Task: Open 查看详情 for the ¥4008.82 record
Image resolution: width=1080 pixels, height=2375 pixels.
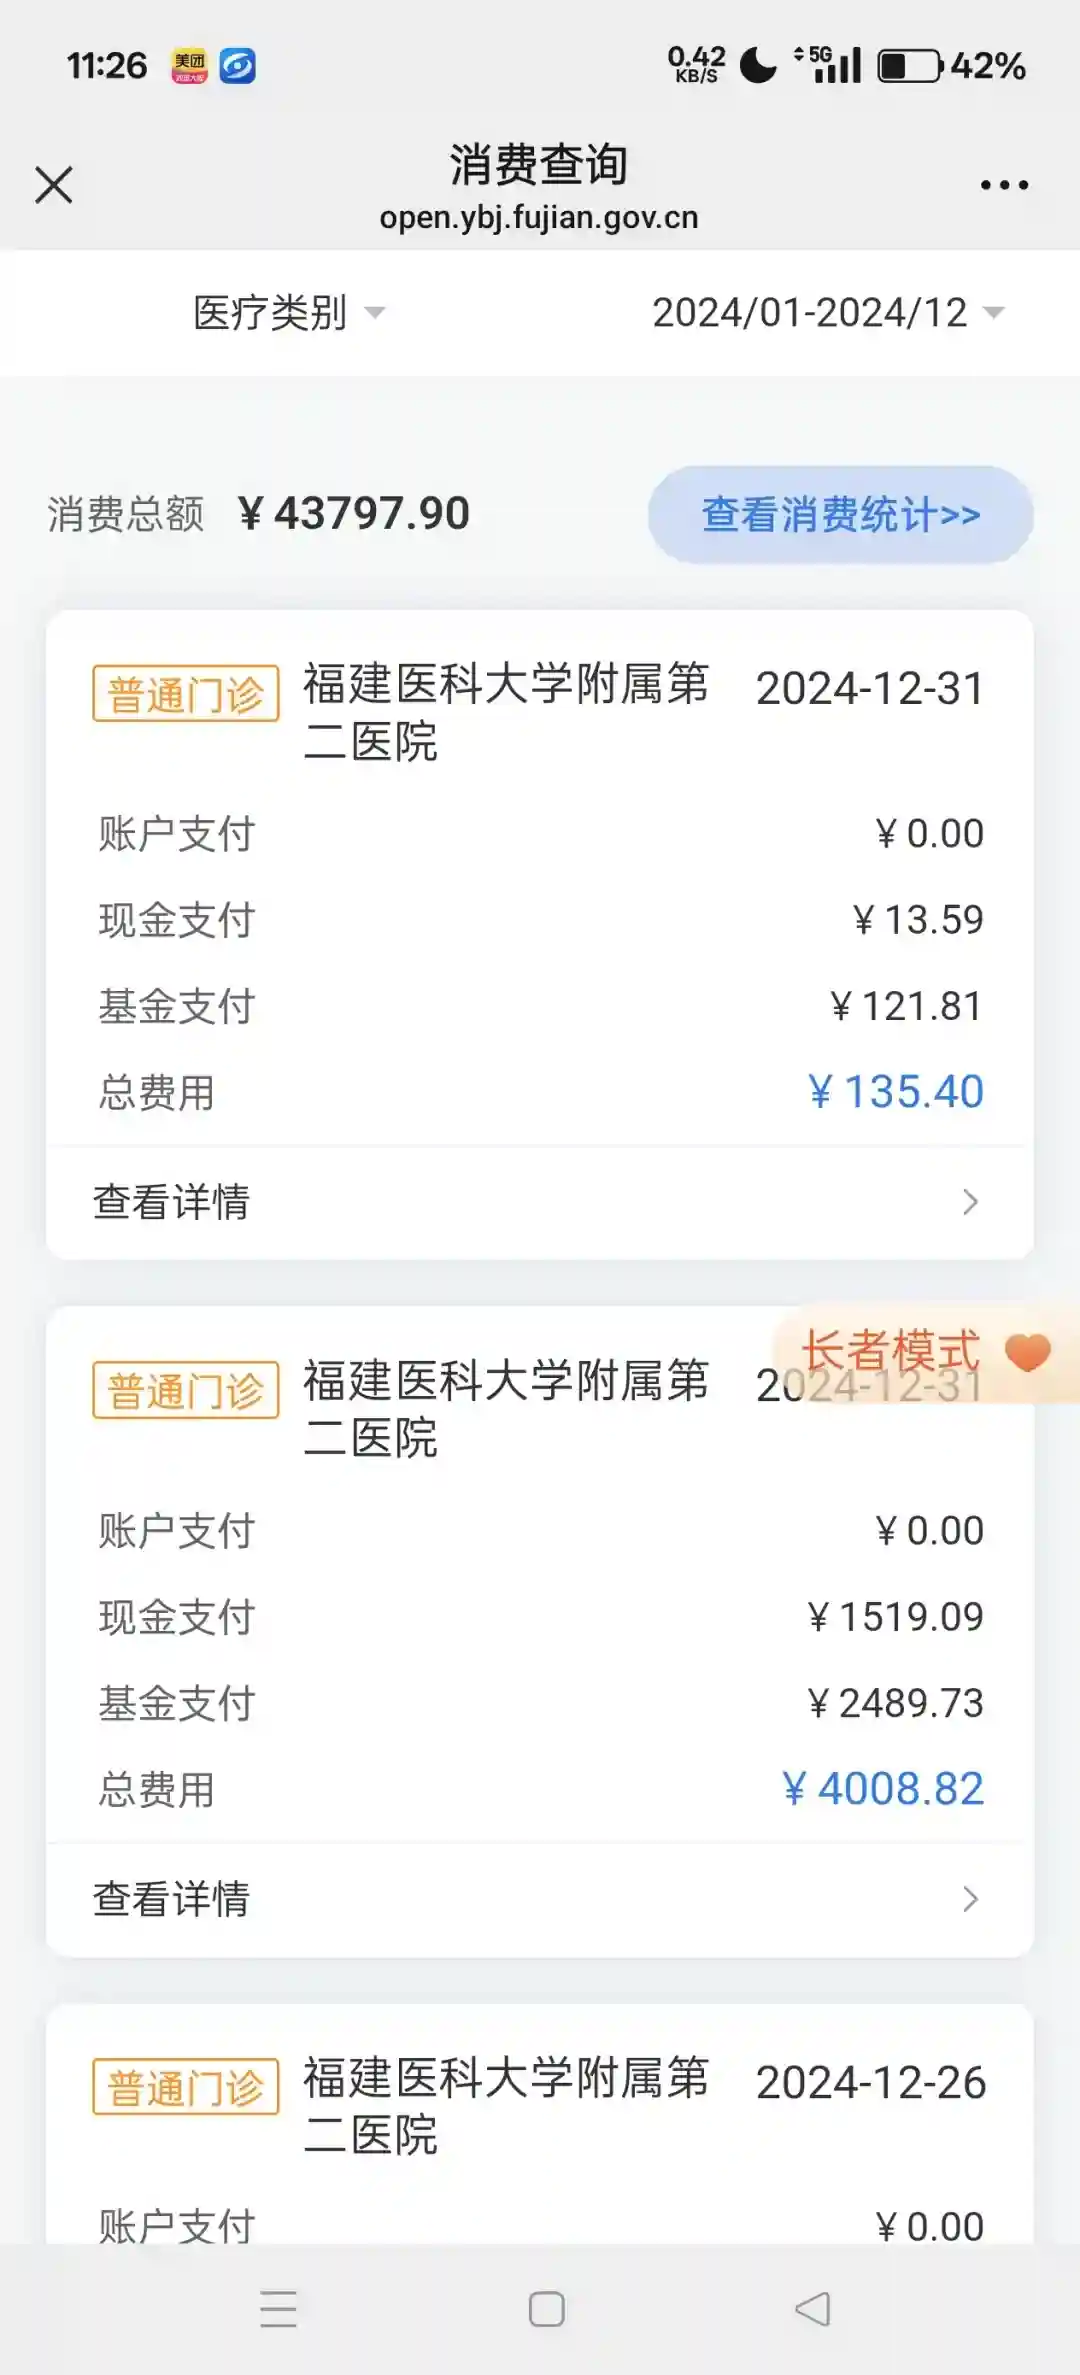Action: (539, 1899)
